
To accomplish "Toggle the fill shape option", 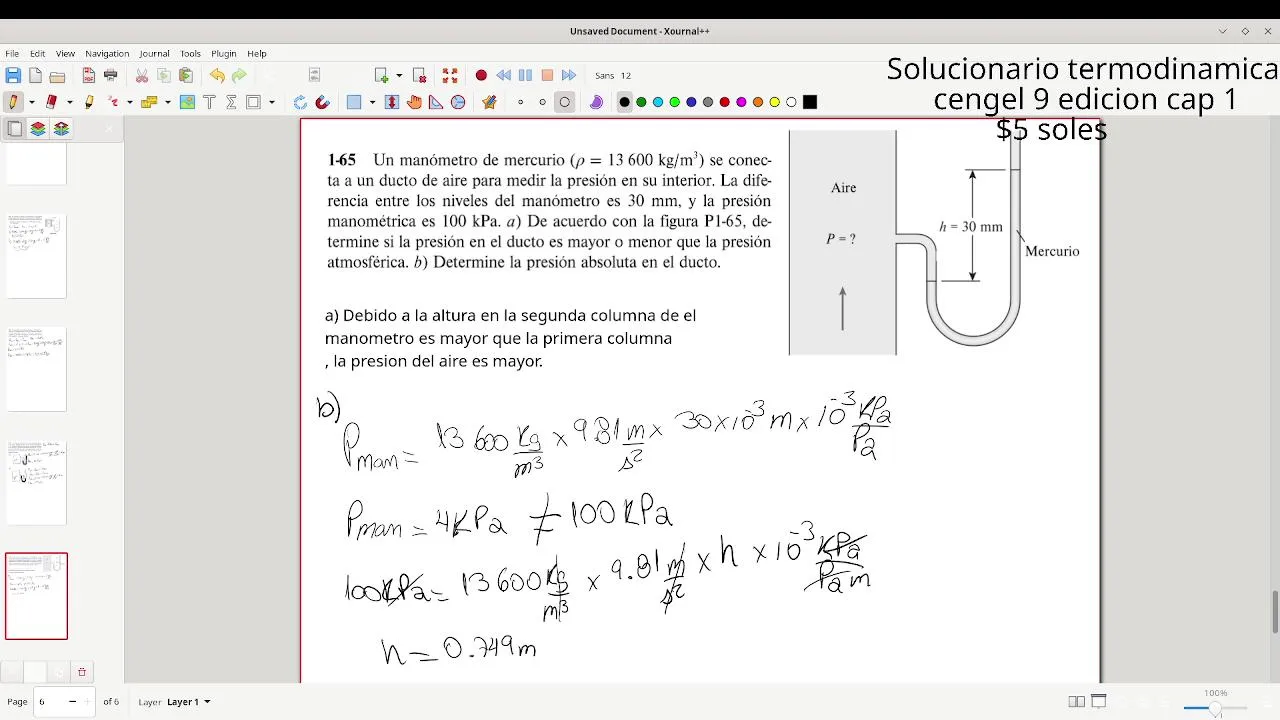I will point(596,102).
